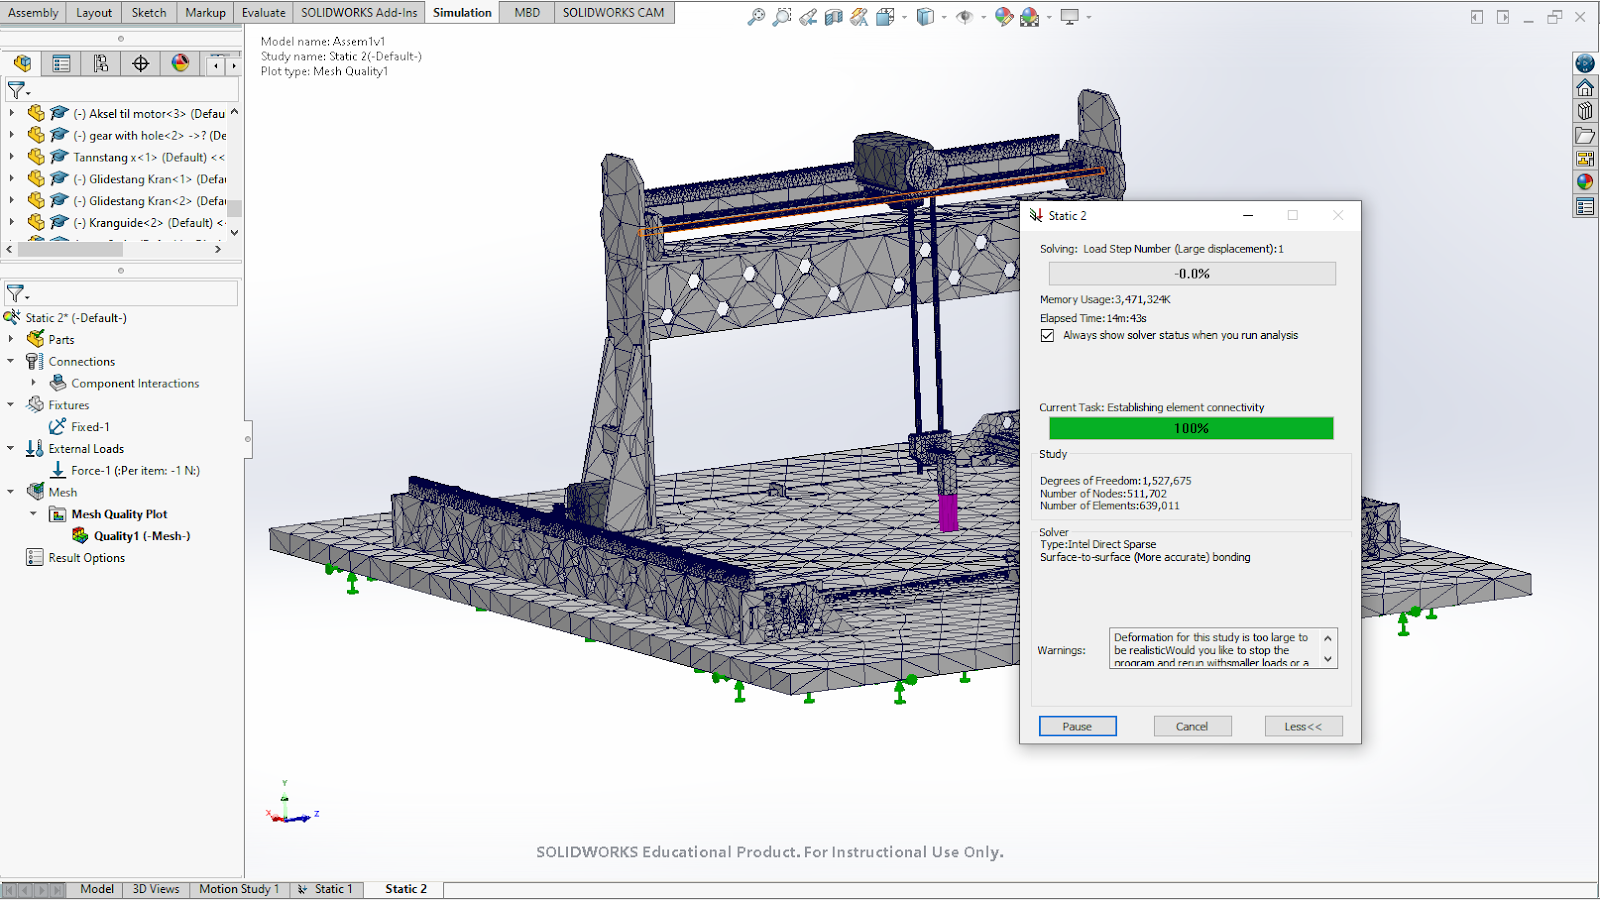The height and width of the screenshot is (900, 1600).
Task: Click the View Settings monitor icon
Action: coord(1069,17)
